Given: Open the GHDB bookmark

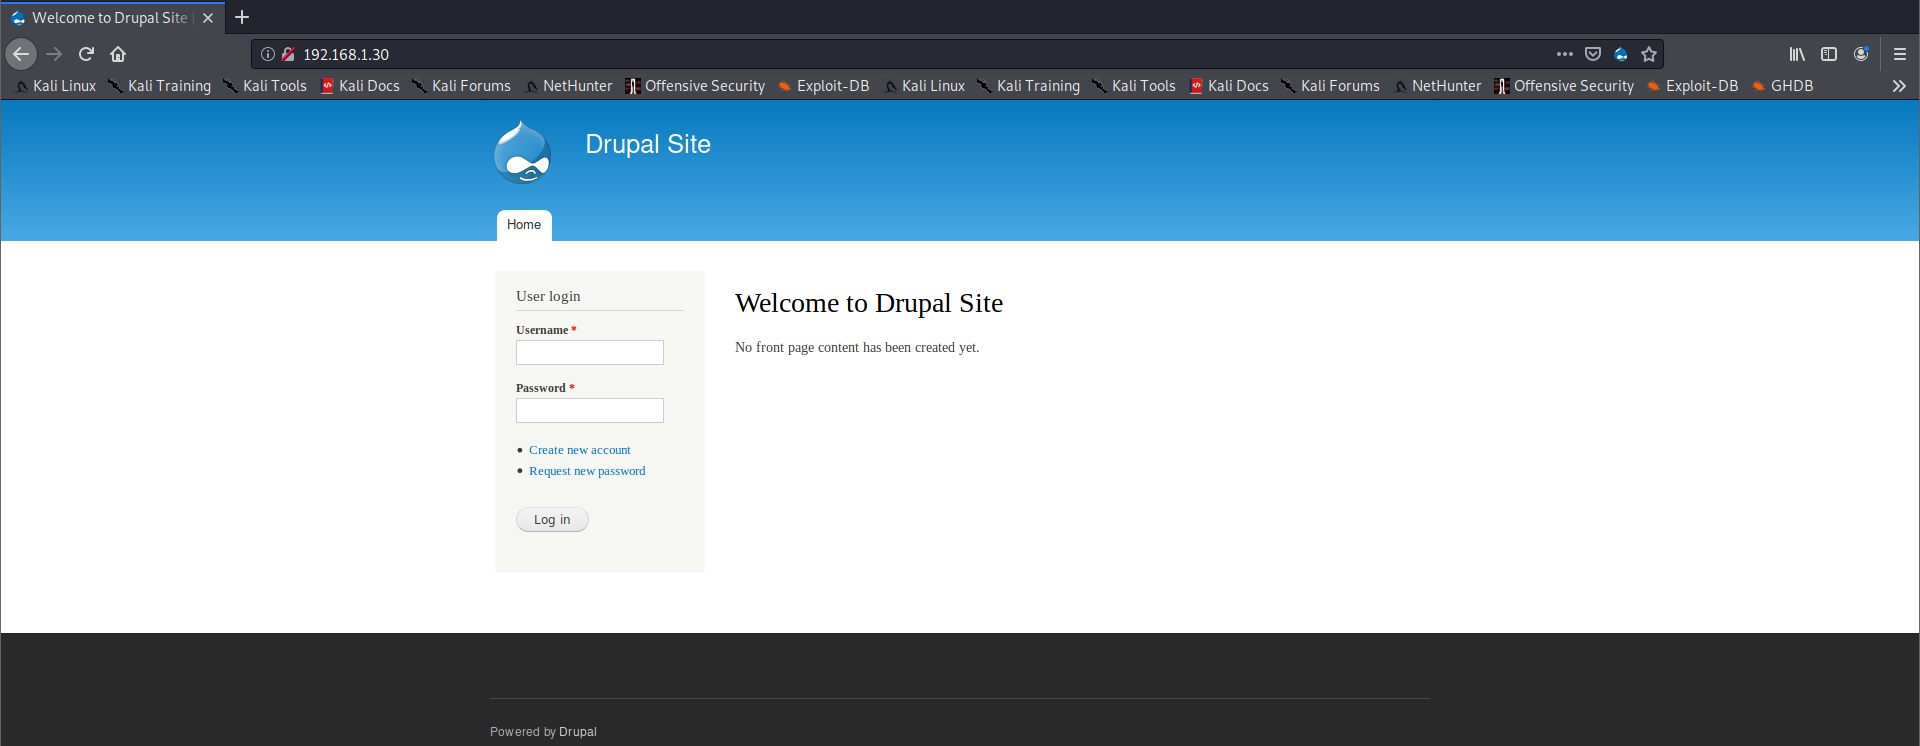Looking at the screenshot, I should pyautogui.click(x=1783, y=86).
